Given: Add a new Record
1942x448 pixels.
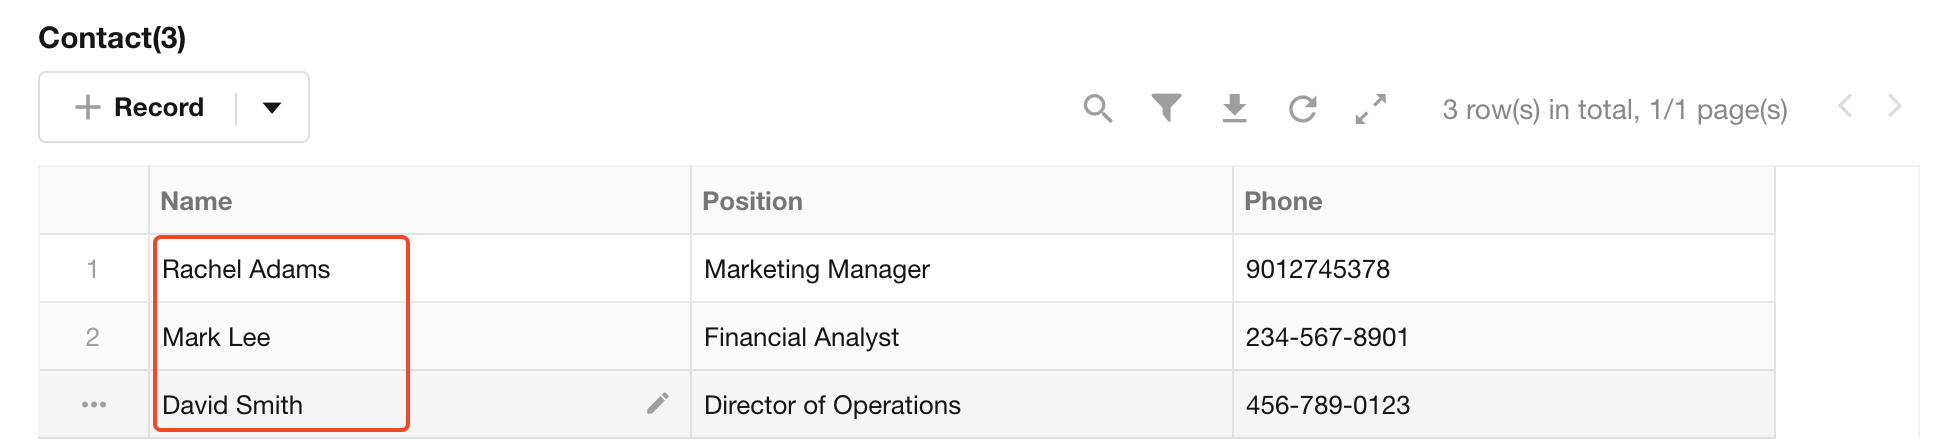Looking at the screenshot, I should (x=140, y=108).
